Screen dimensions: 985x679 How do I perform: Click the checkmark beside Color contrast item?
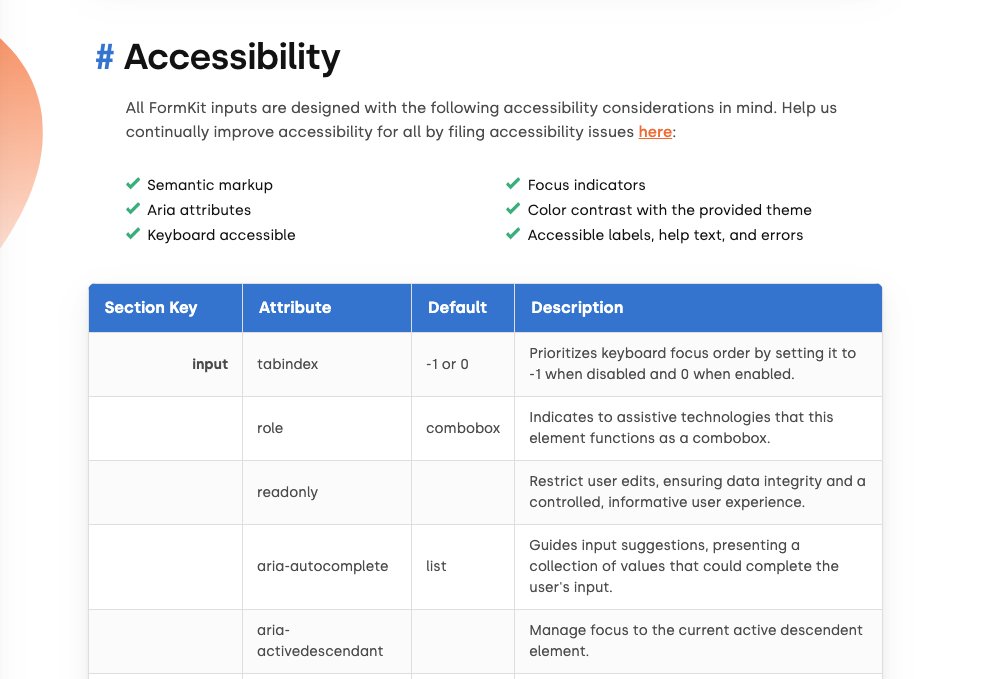pyautogui.click(x=513, y=209)
